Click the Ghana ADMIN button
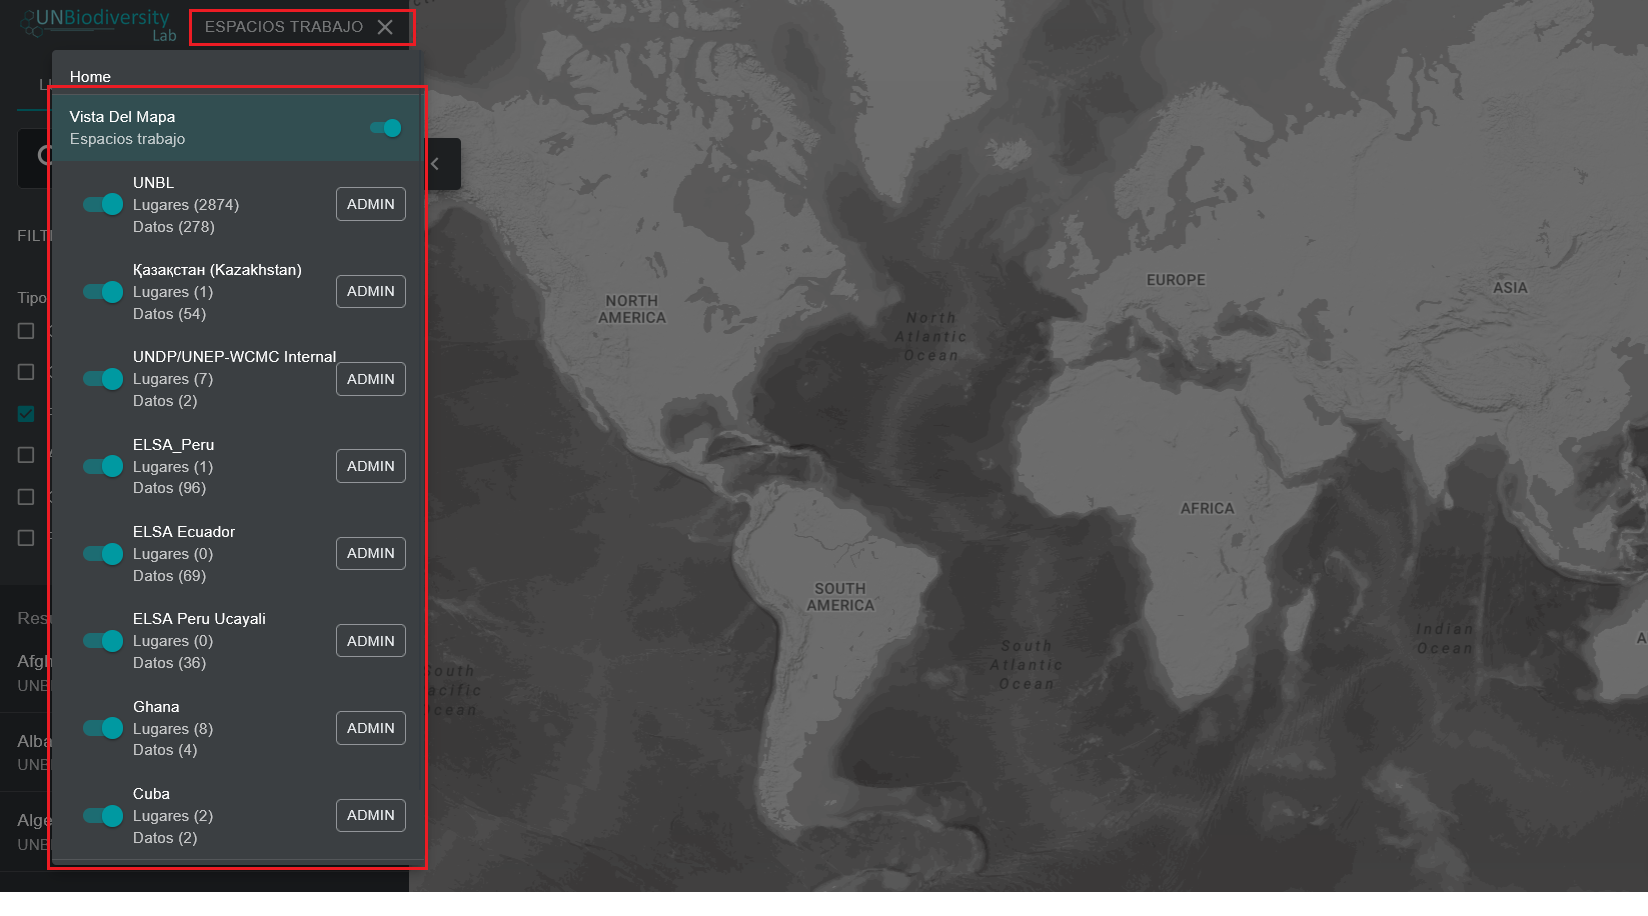The height and width of the screenshot is (916, 1648). coord(370,728)
